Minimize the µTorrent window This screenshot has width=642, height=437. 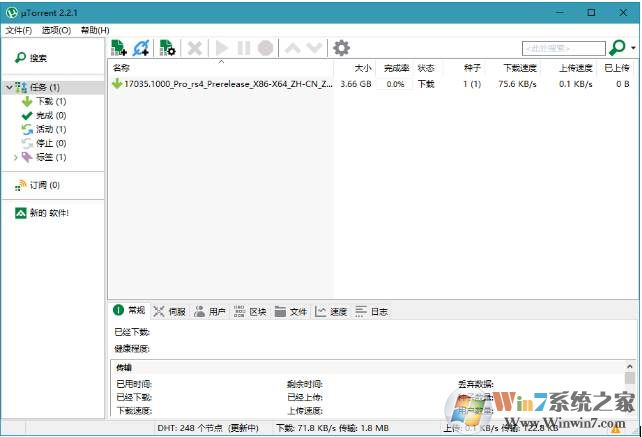[x=559, y=13]
